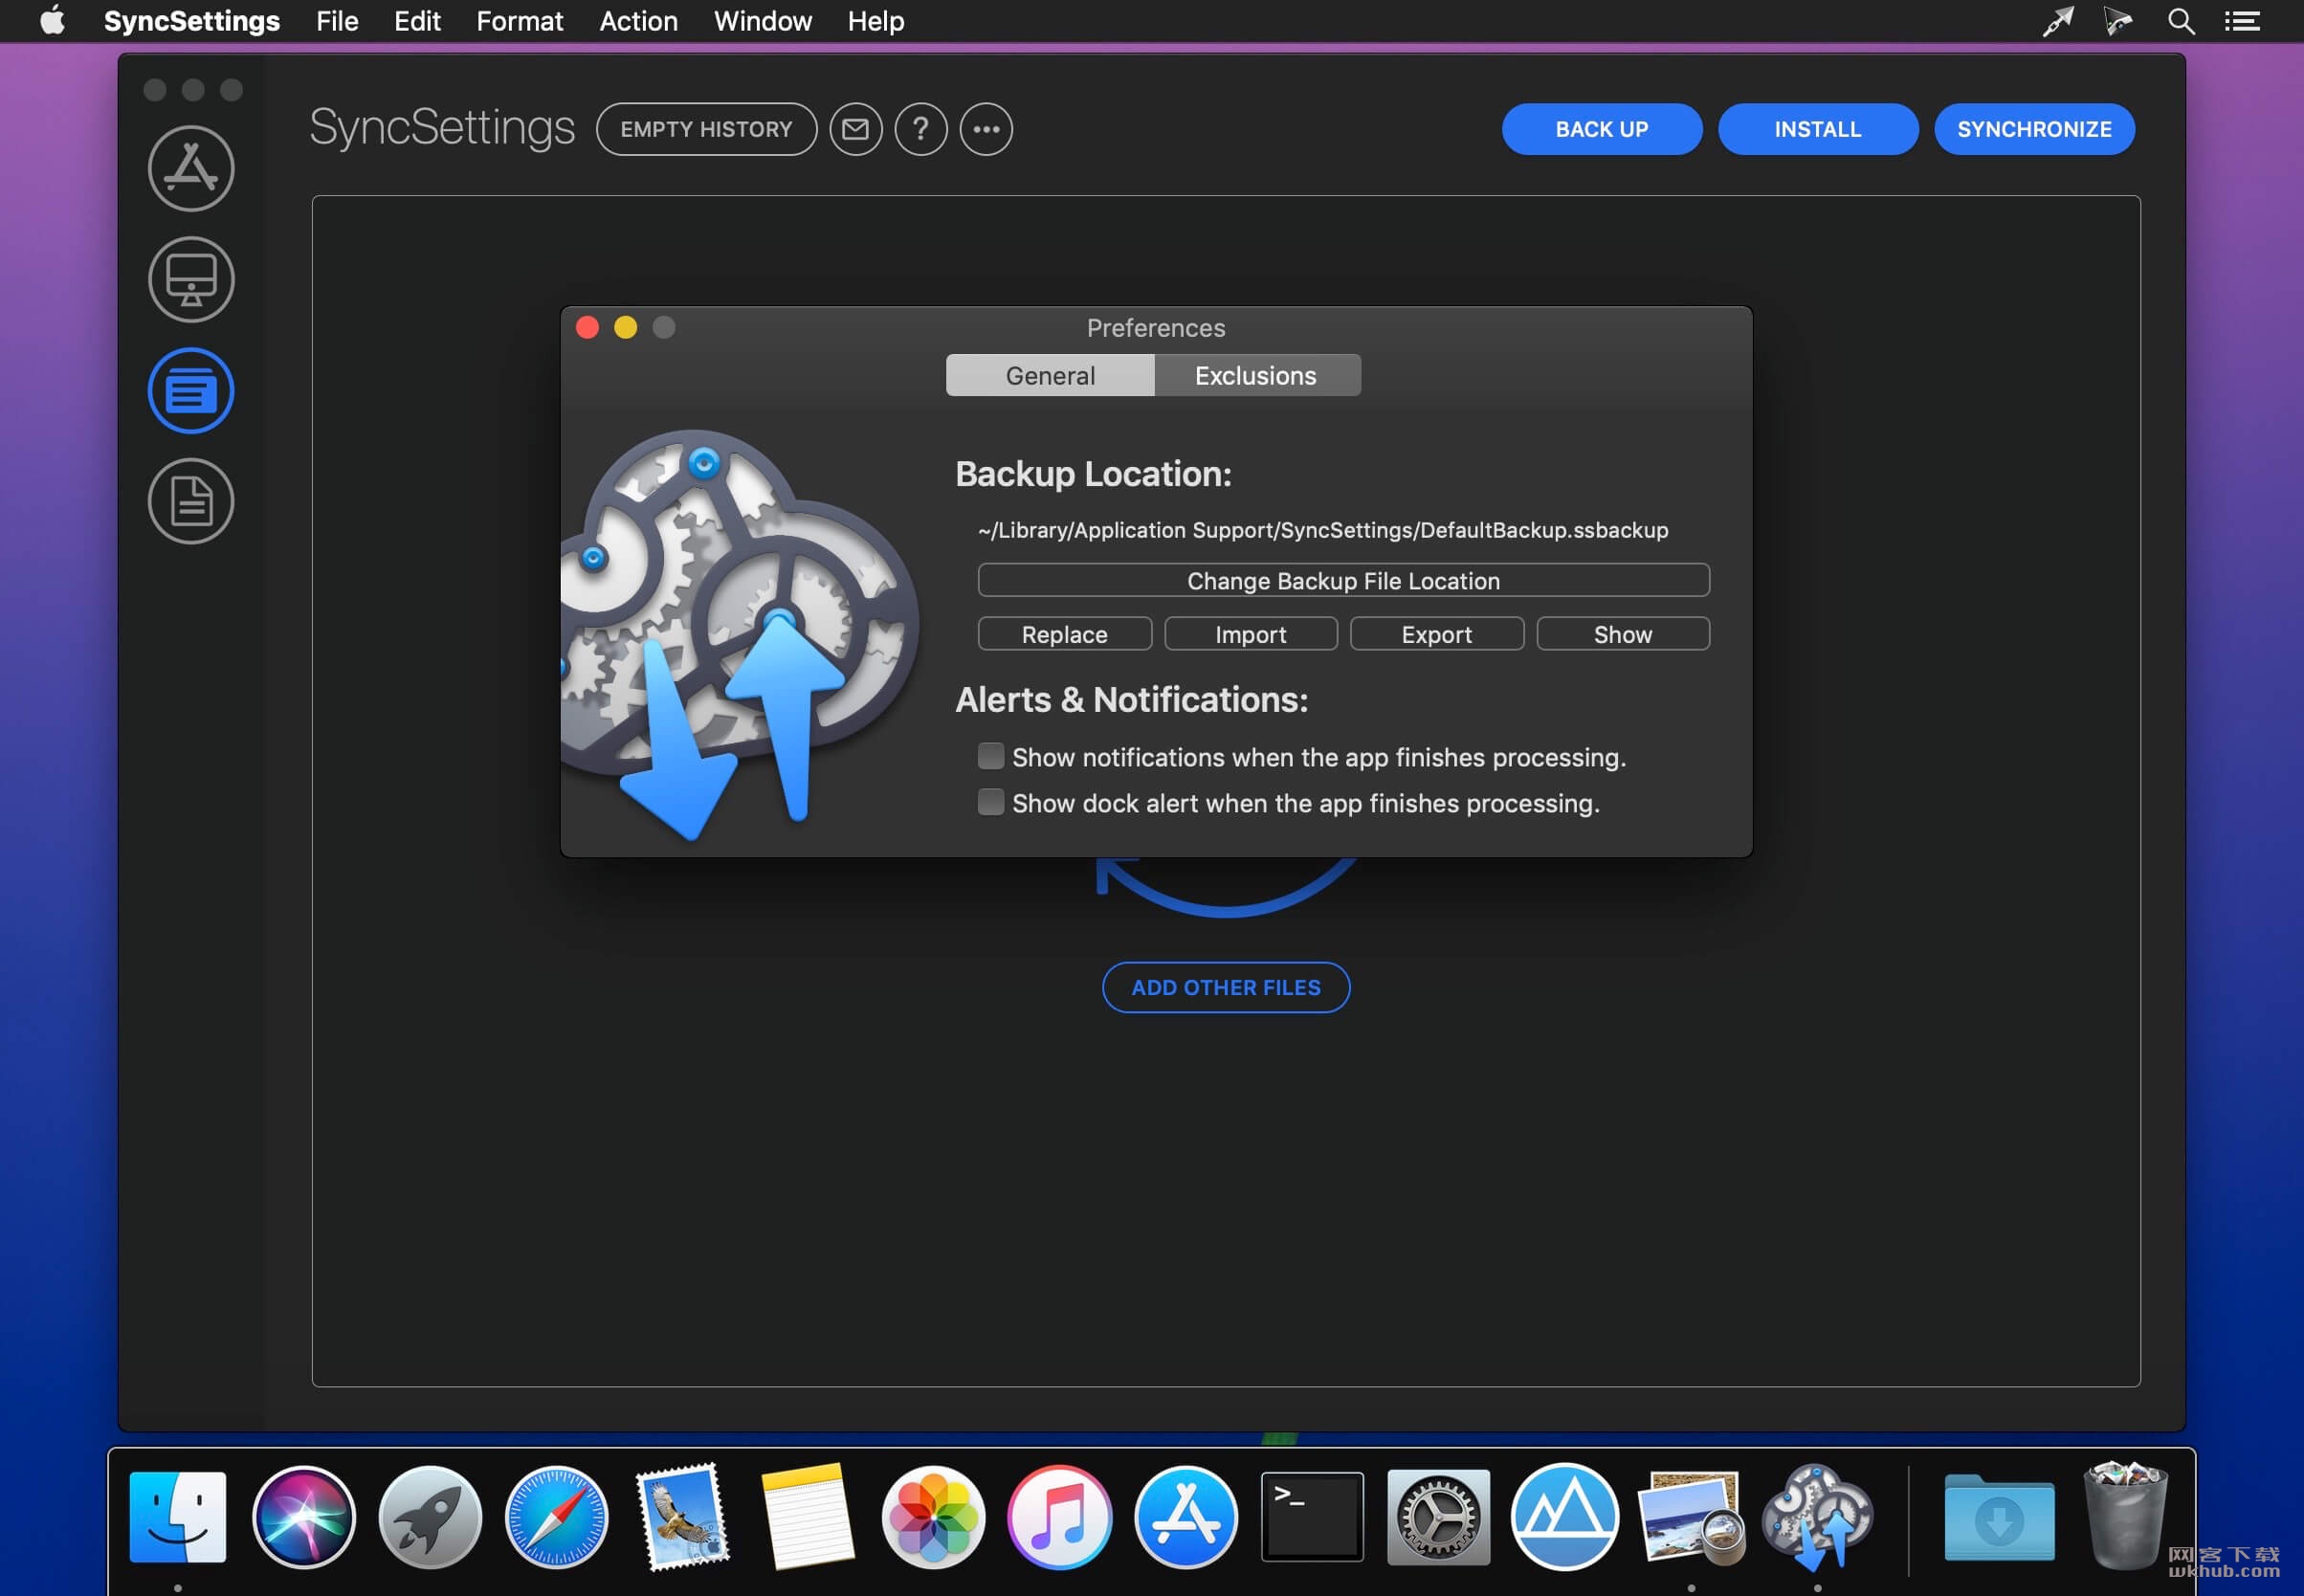Open the more options ellipsis icon
The width and height of the screenshot is (2304, 1596).
tap(986, 129)
